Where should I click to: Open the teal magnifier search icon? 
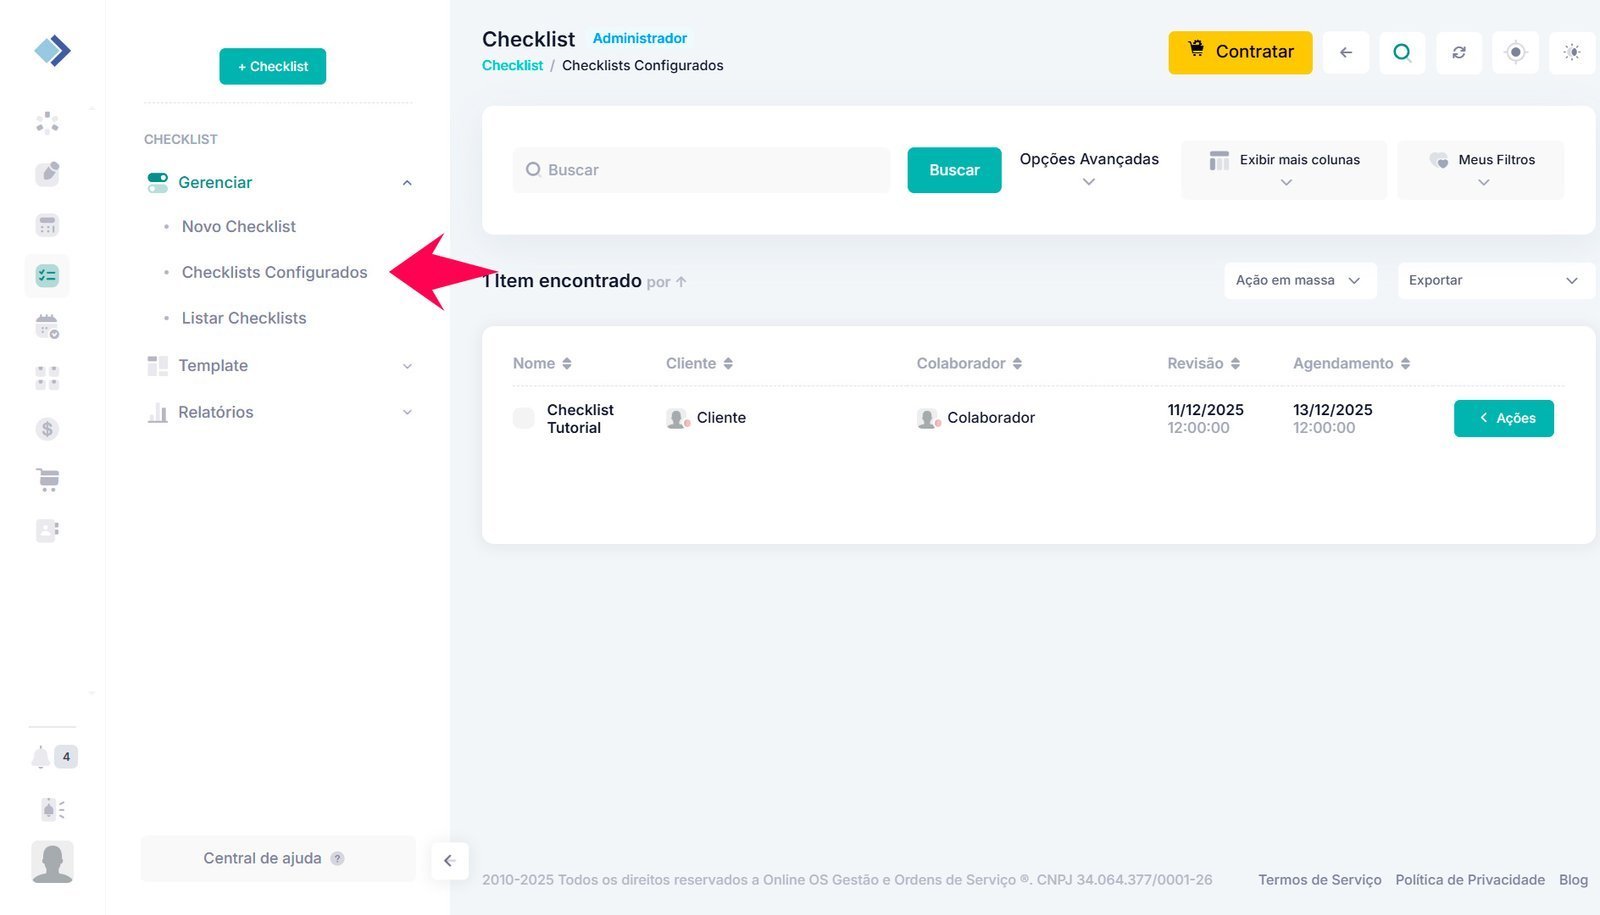pyautogui.click(x=1402, y=52)
